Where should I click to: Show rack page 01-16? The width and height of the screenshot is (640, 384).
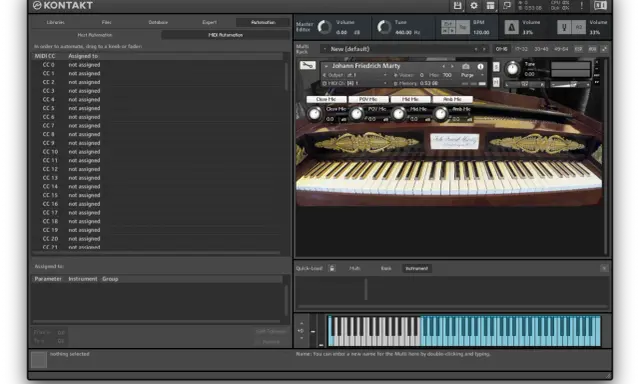pyautogui.click(x=501, y=49)
